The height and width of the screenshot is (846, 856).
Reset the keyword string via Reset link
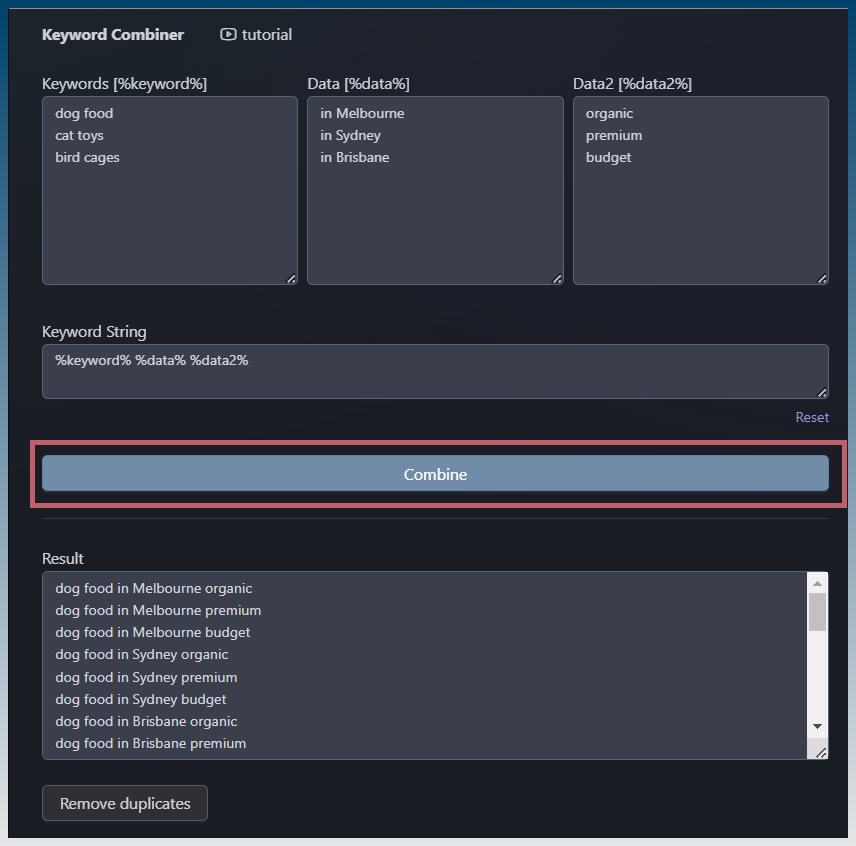tap(812, 417)
